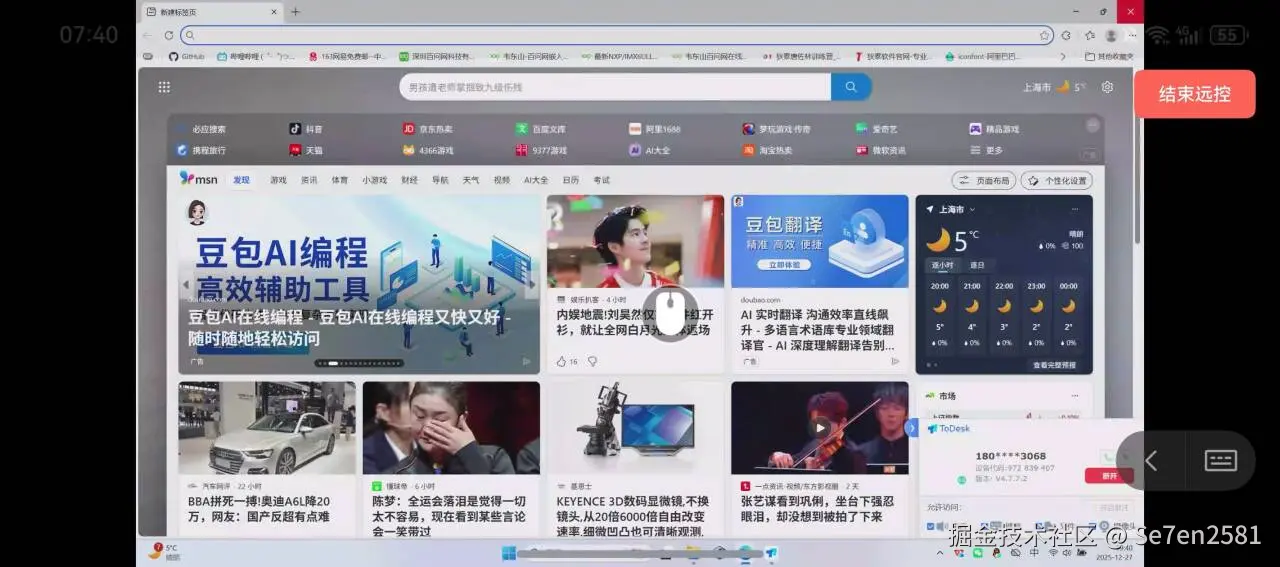This screenshot has height=567, width=1280.
Task: Open the 上海市 weather indicator in page header
Action: tap(1053, 87)
